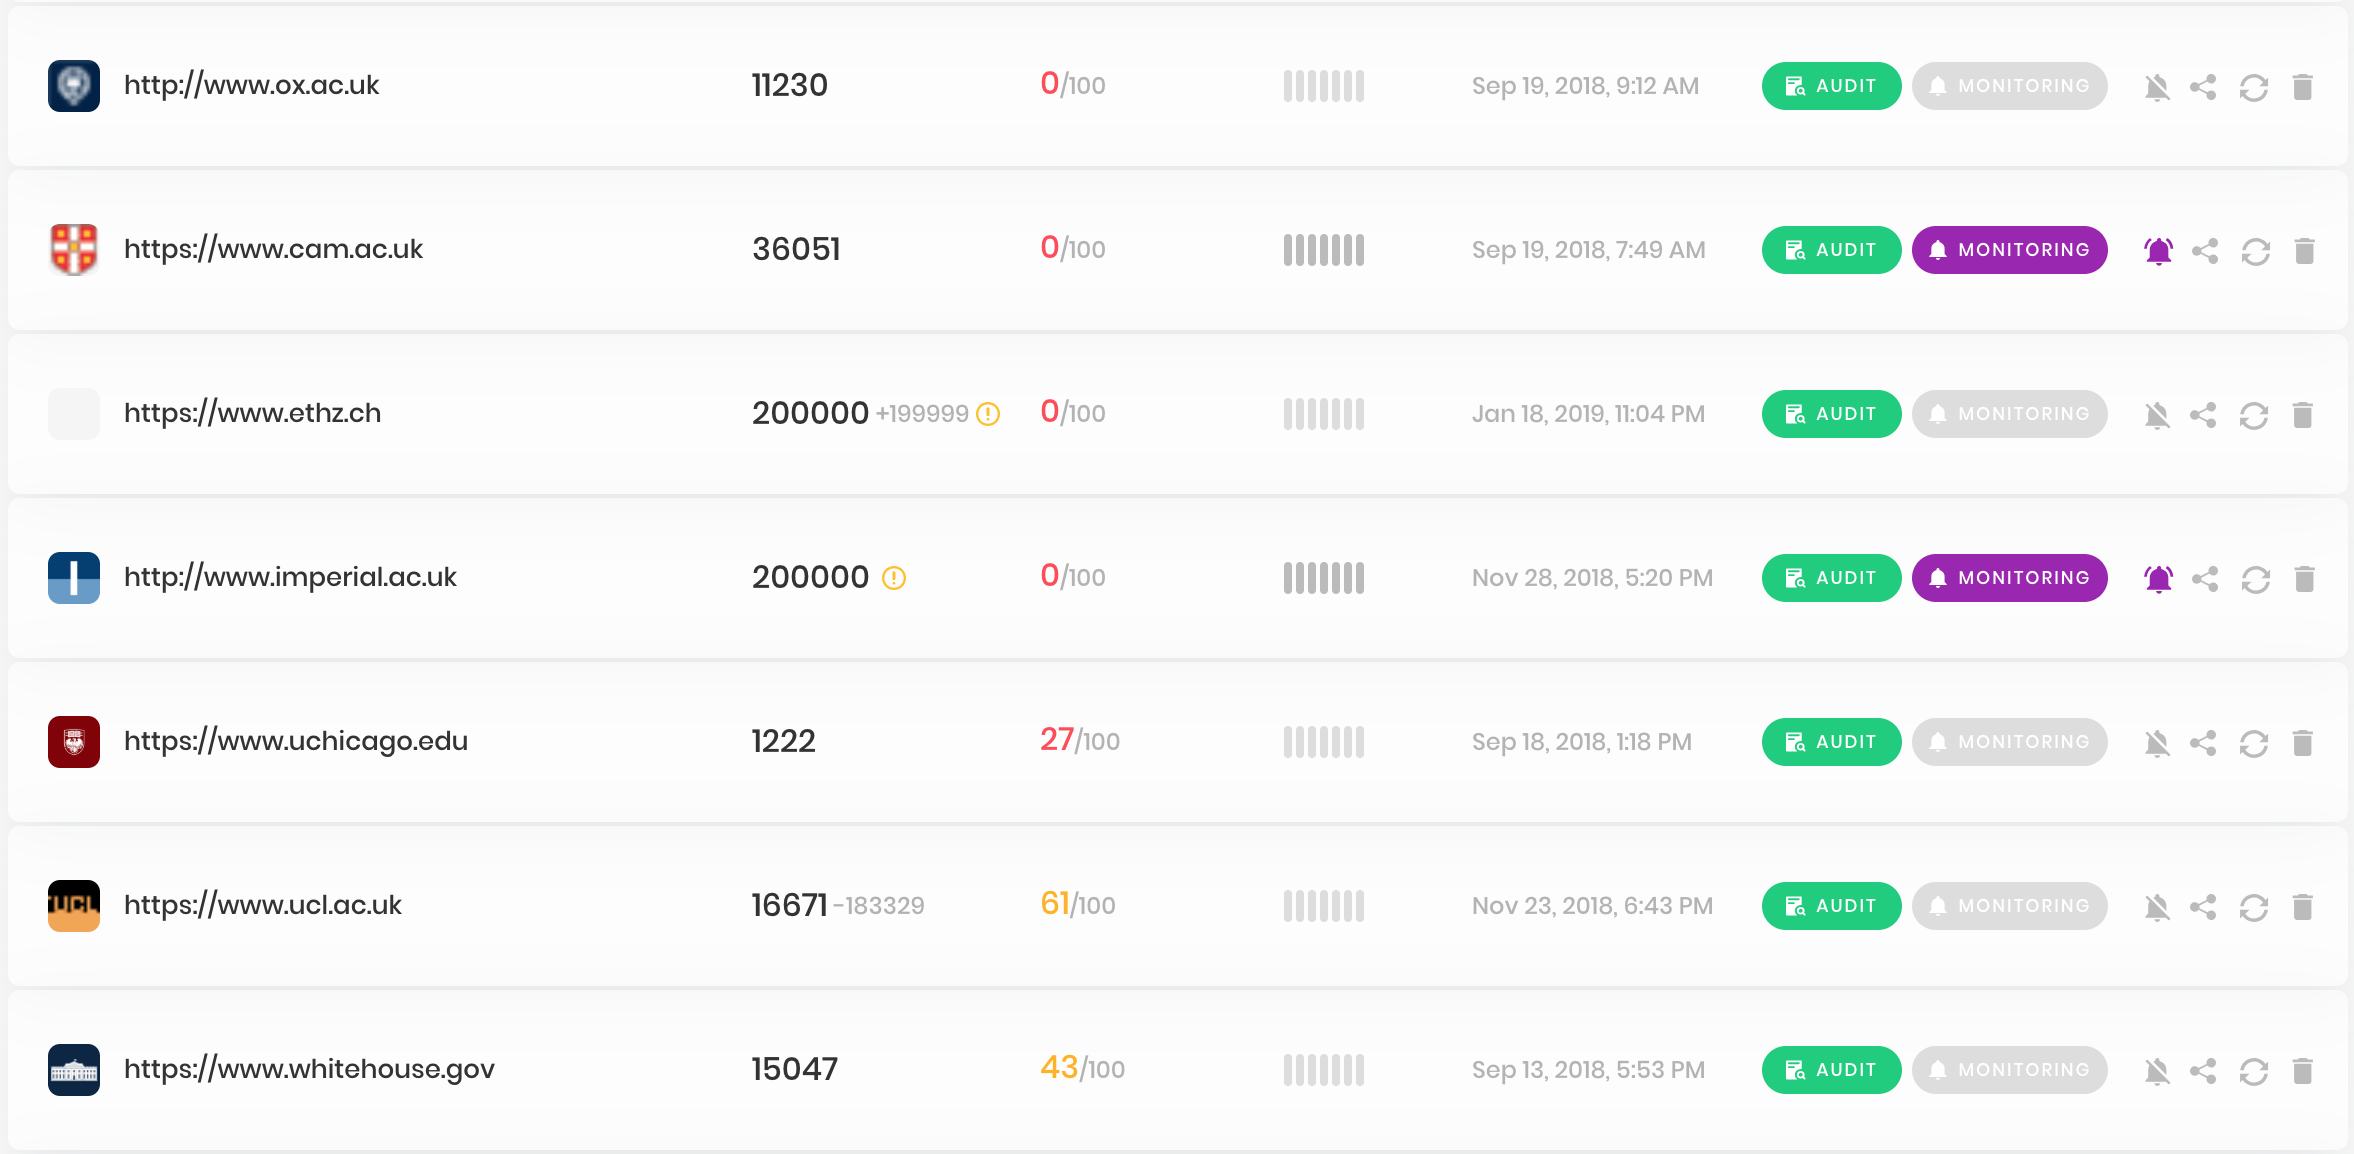This screenshot has height=1154, width=2354.
Task: Click warning icon next to ethz.ch page count
Action: pyautogui.click(x=988, y=414)
